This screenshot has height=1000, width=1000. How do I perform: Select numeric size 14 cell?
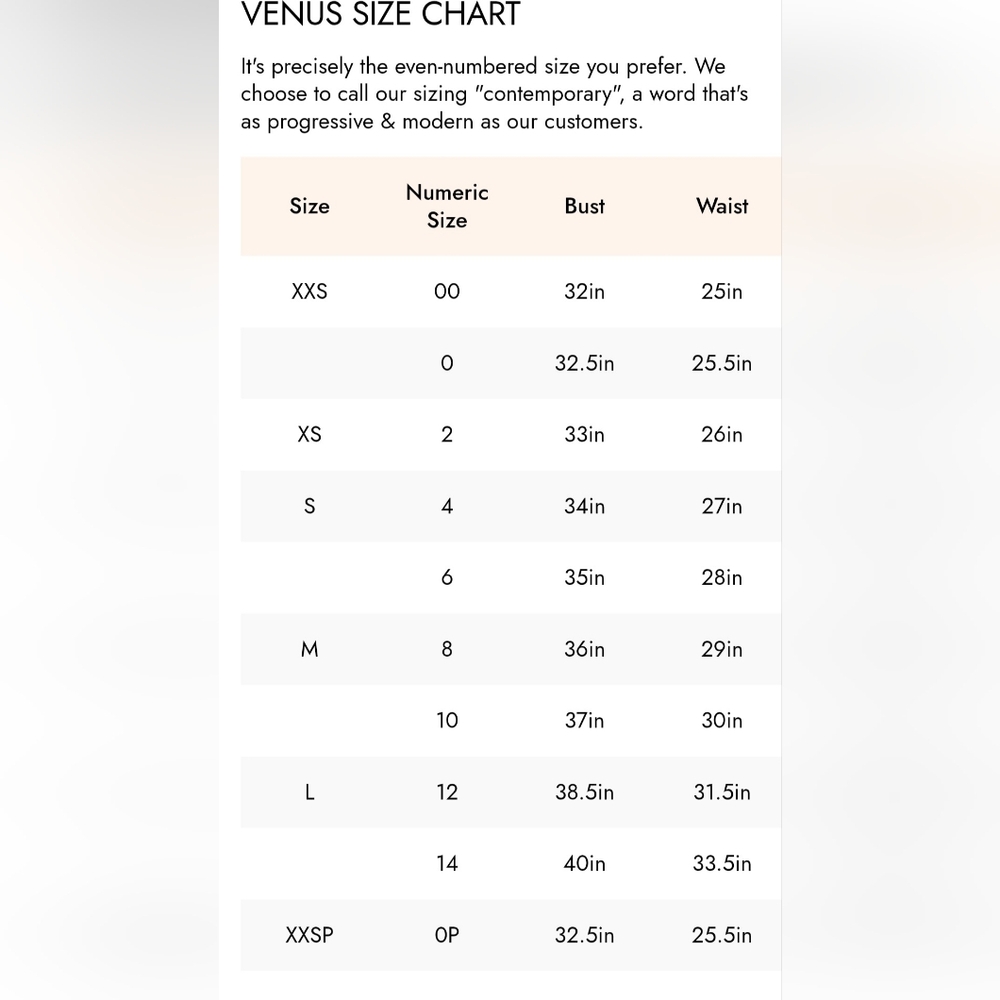coord(447,864)
